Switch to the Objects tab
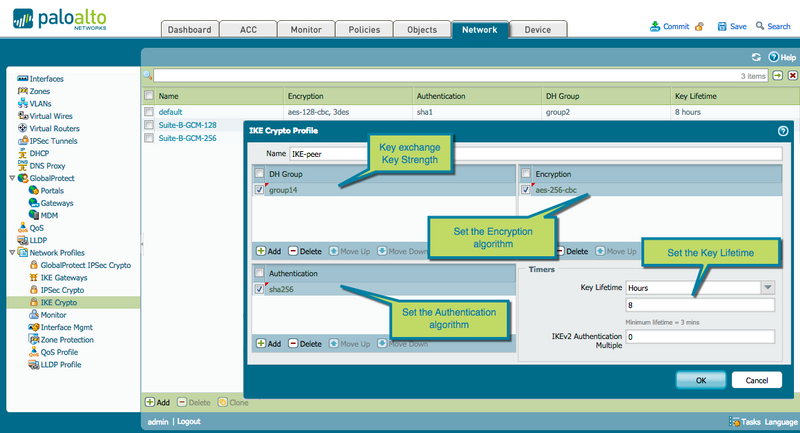This screenshot has height=433, width=800. point(422,30)
